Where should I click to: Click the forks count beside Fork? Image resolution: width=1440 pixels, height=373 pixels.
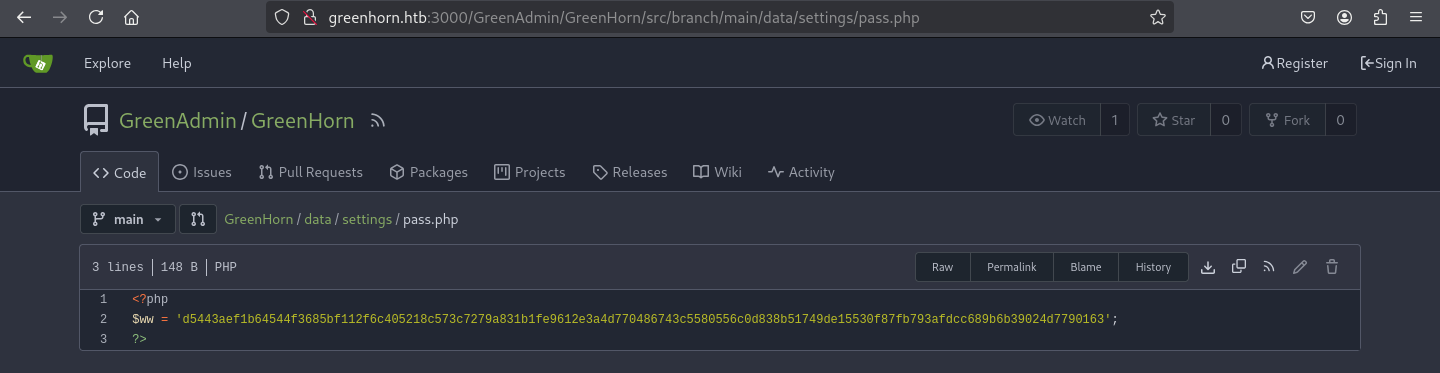(1340, 120)
